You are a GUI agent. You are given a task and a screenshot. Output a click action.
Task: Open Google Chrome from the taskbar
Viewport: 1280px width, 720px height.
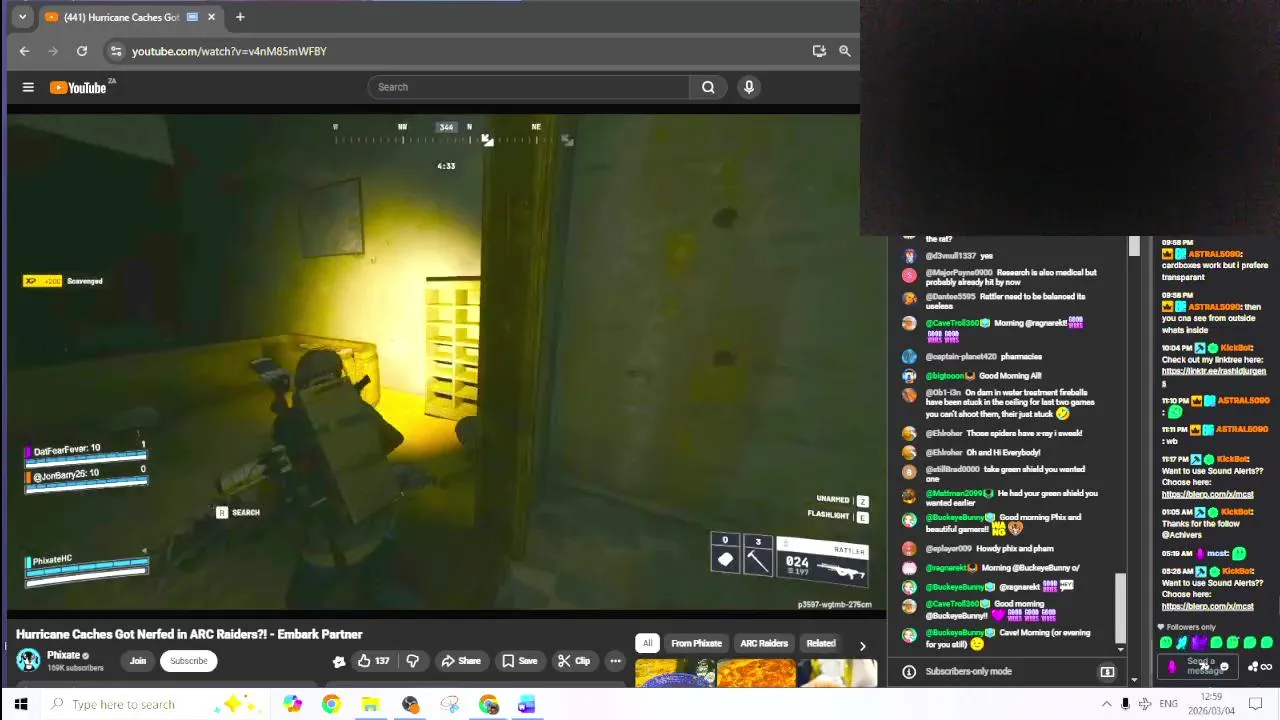331,704
